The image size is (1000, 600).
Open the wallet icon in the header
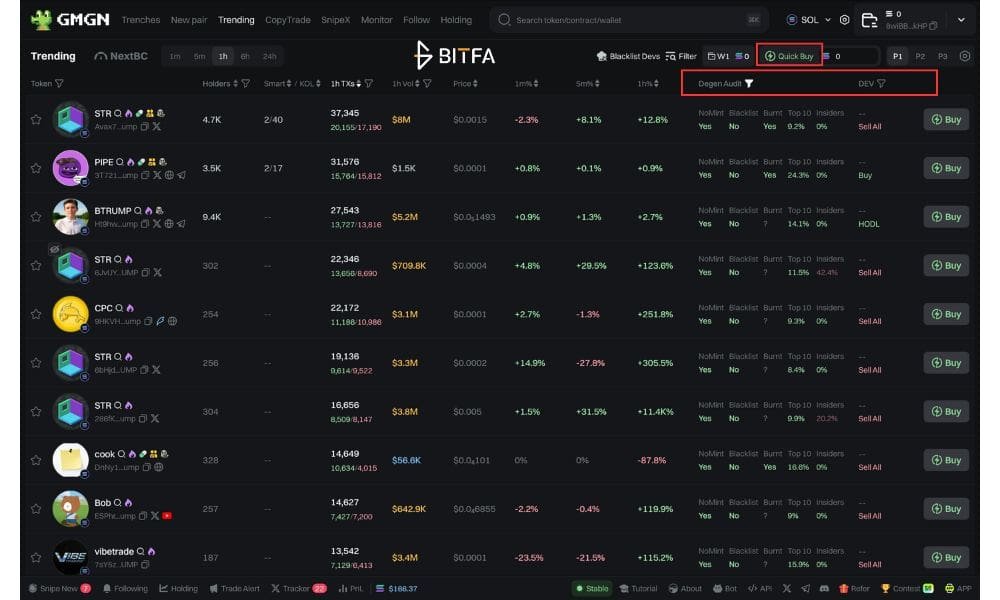869,20
